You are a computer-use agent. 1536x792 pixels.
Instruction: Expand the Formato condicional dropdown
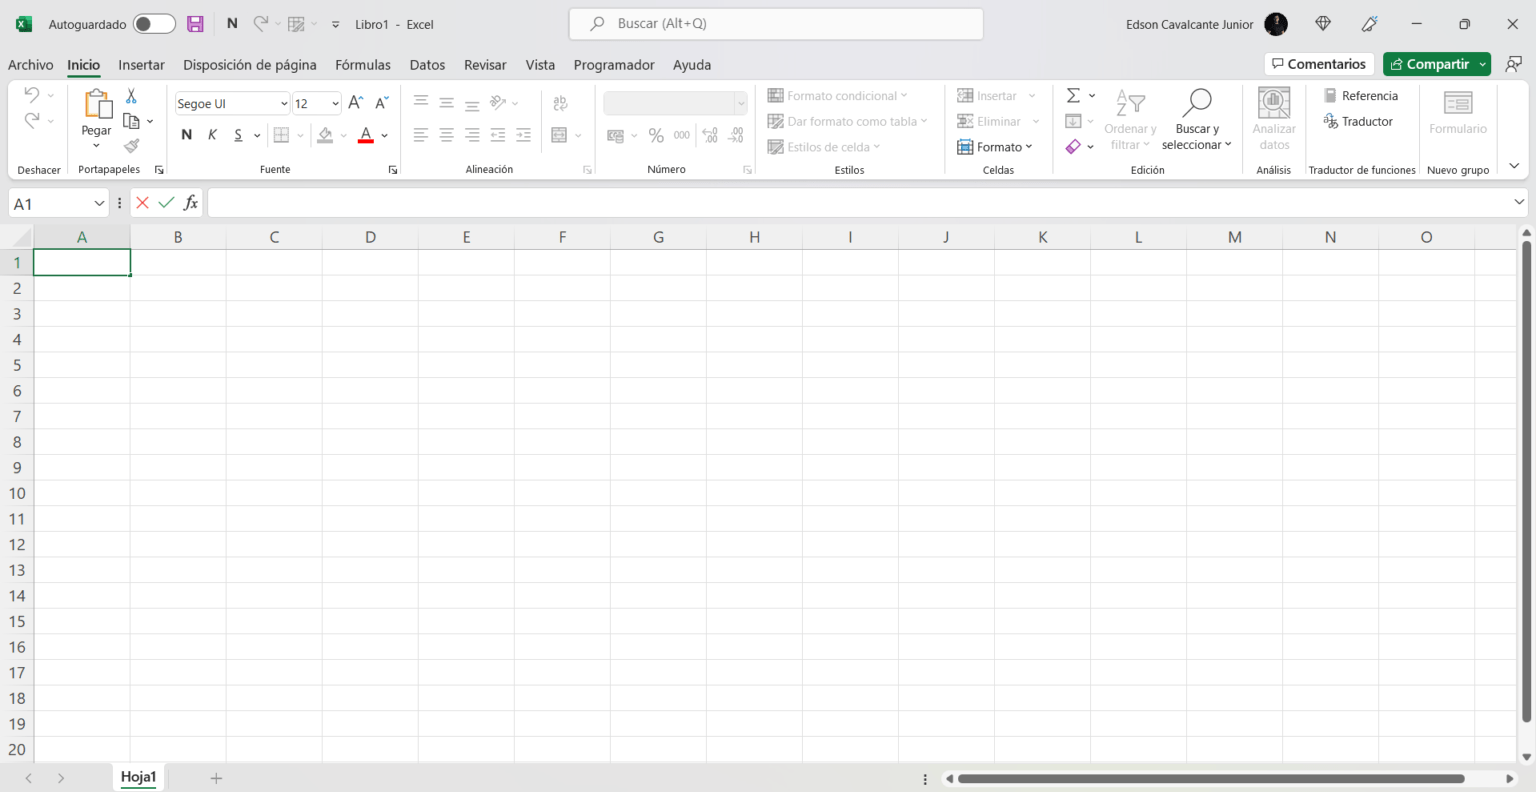[x=906, y=95]
